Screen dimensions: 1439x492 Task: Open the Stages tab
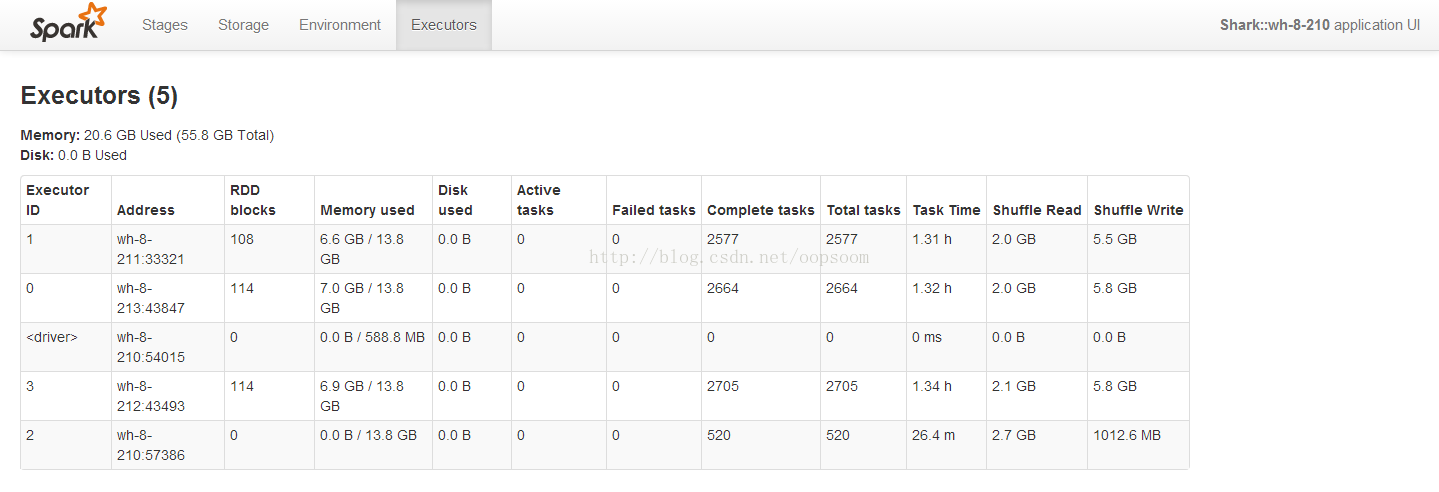tap(165, 25)
